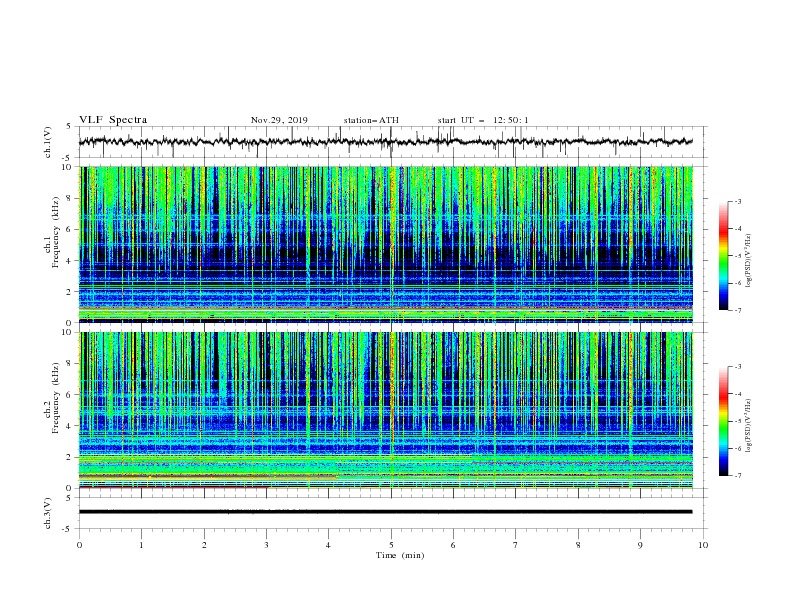This screenshot has height=612, width=792.
Task: Click the "start UT = 12:50: 1" text
Action: coord(483,120)
